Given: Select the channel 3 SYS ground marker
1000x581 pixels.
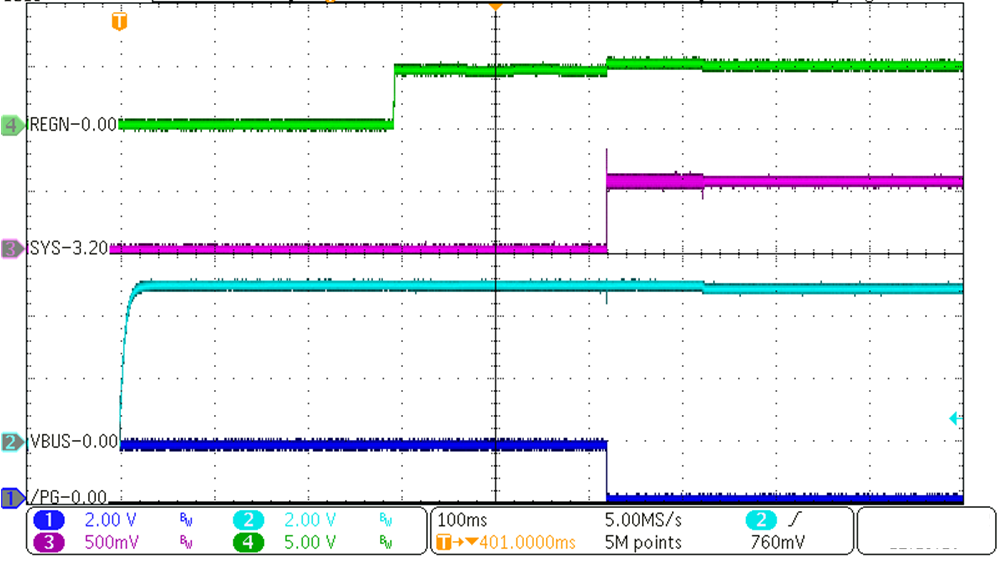Looking at the screenshot, I should coord(12,248).
